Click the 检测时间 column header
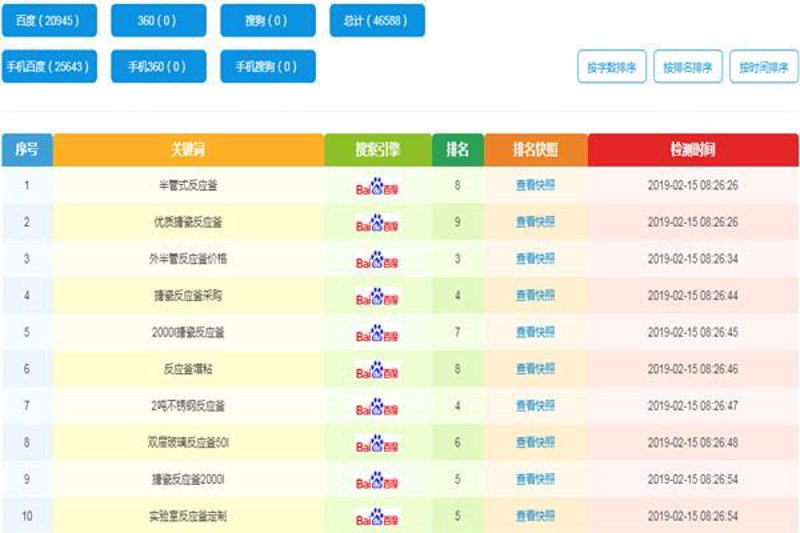This screenshot has height=533, width=800. pyautogui.click(x=693, y=150)
